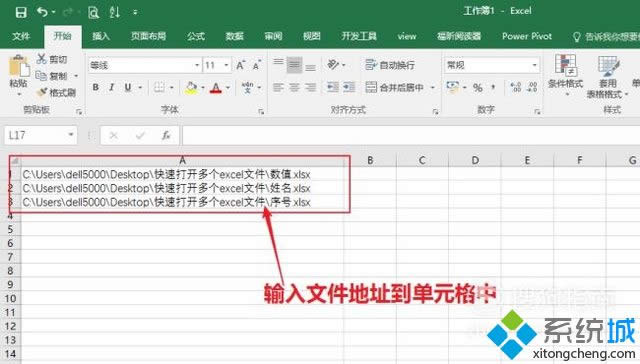Open the Name Box dropdown arrow

pyautogui.click(x=71, y=135)
